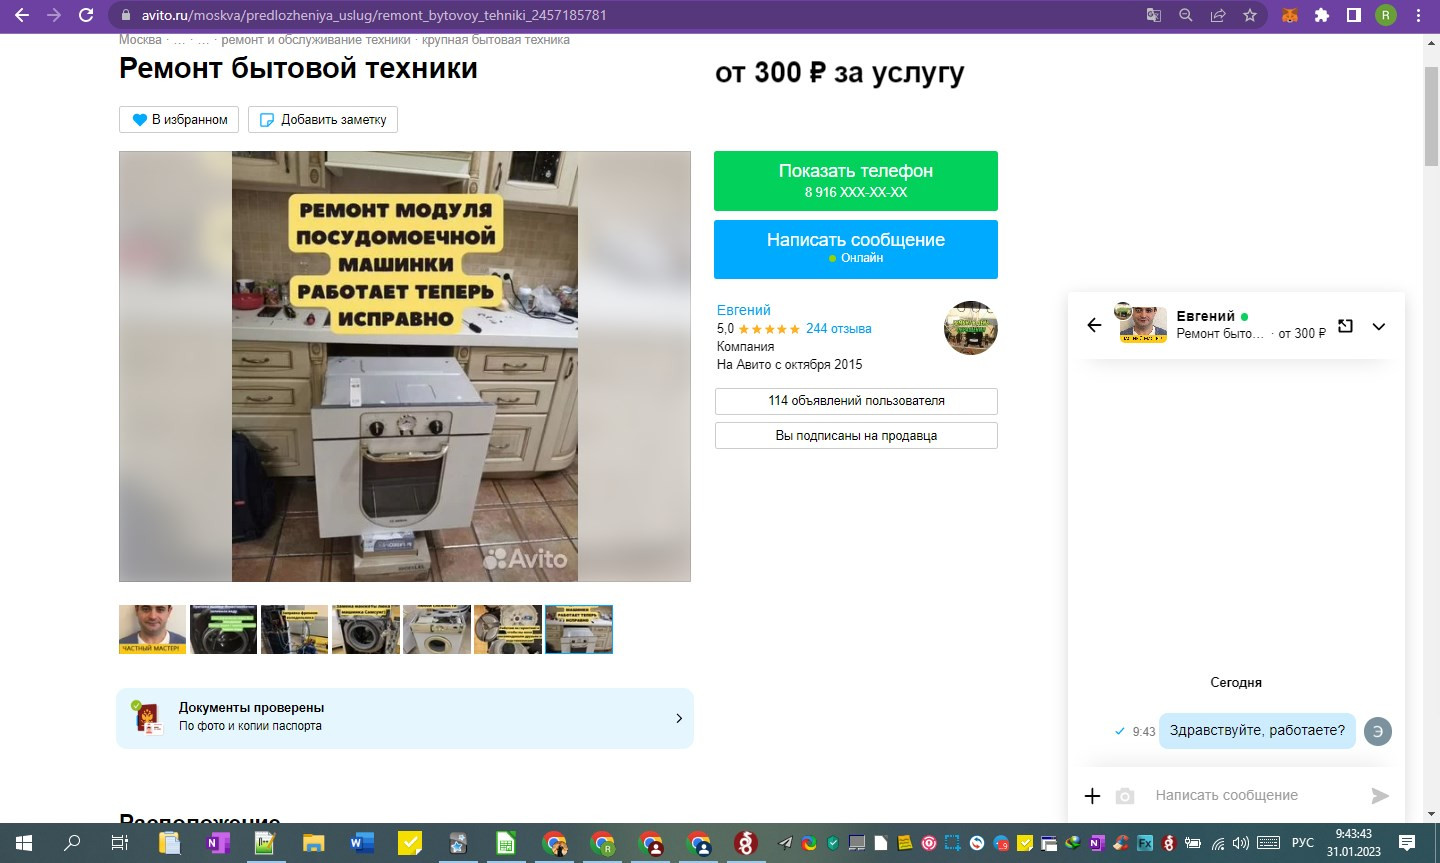Select the third photo thumbnail
This screenshot has height=863, width=1440.
click(294, 629)
